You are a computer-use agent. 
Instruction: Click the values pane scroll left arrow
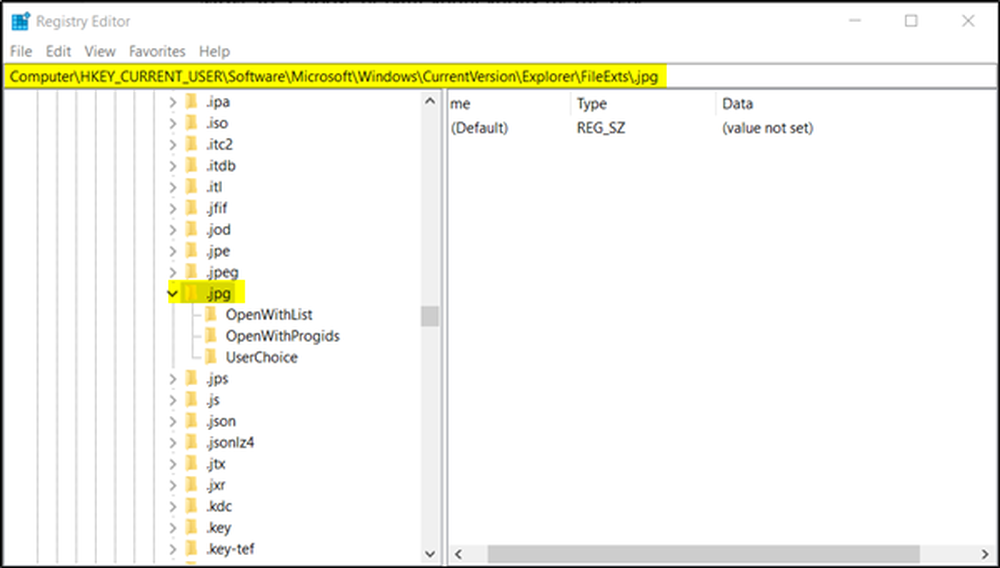pos(458,554)
